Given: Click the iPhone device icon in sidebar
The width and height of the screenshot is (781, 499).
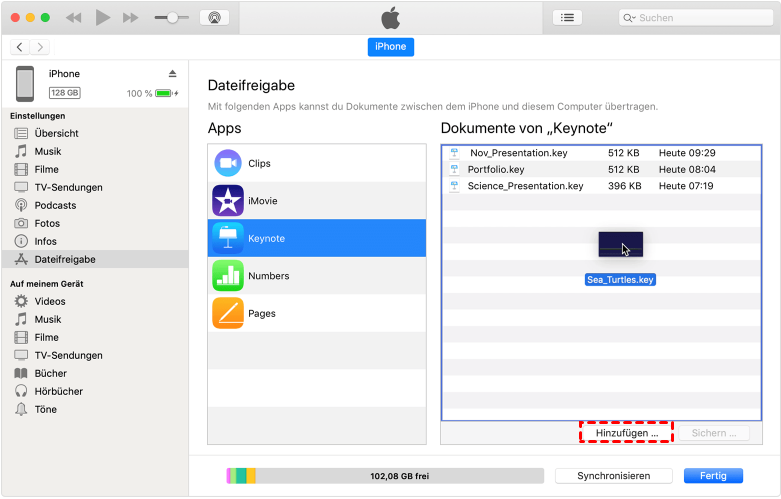Looking at the screenshot, I should pyautogui.click(x=25, y=84).
